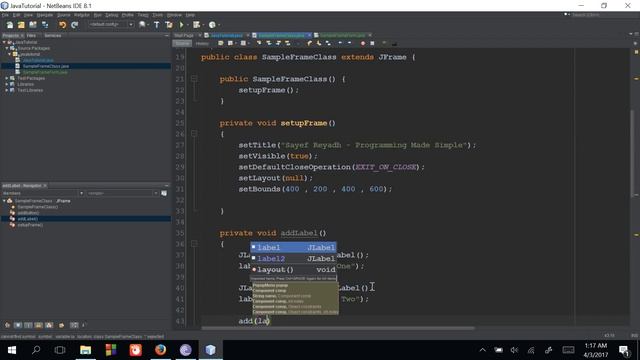Click the Shift Line Left editor icon
This screenshot has width=640, height=360.
[x=340, y=43]
